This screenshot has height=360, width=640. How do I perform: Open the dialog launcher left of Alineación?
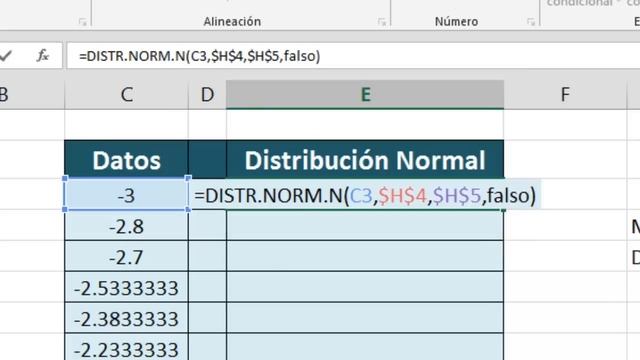tap(82, 22)
